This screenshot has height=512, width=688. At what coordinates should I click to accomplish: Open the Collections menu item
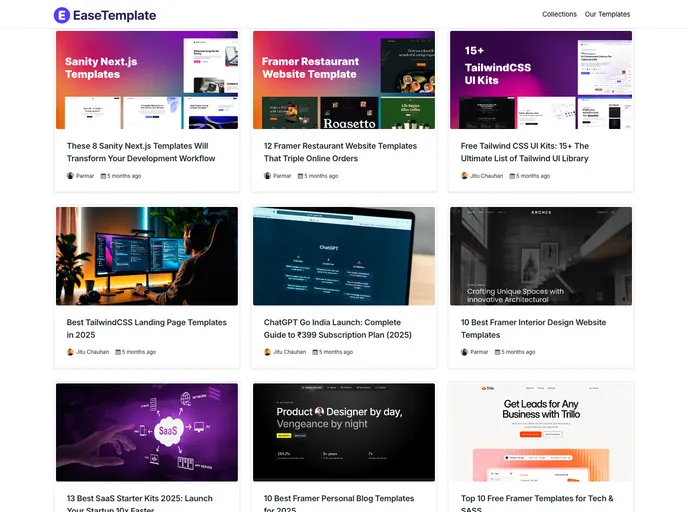click(x=559, y=14)
